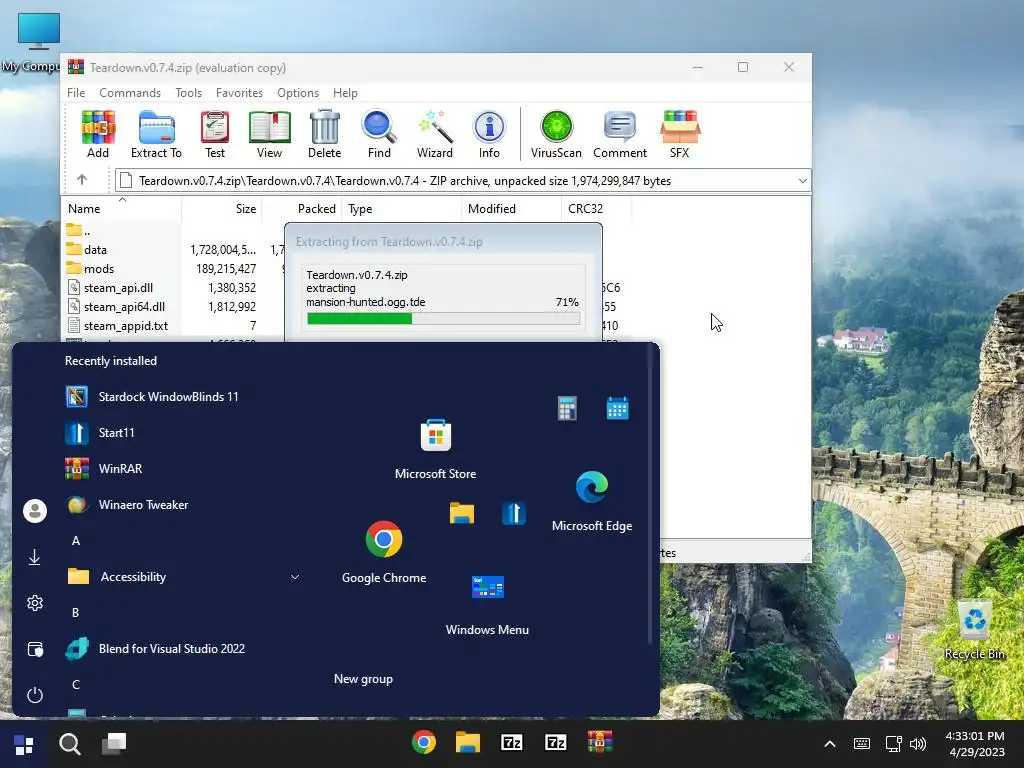Show hidden system tray icons
The image size is (1024, 768).
pos(829,743)
